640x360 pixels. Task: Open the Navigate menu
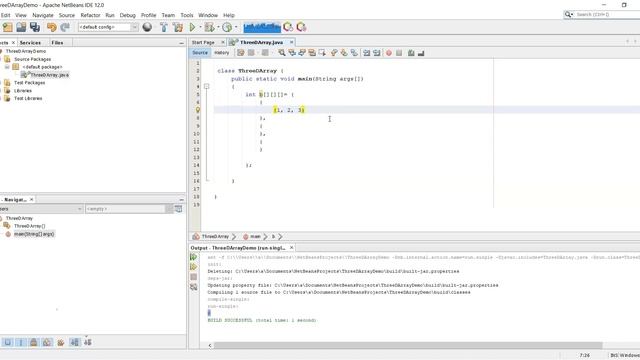click(x=43, y=15)
